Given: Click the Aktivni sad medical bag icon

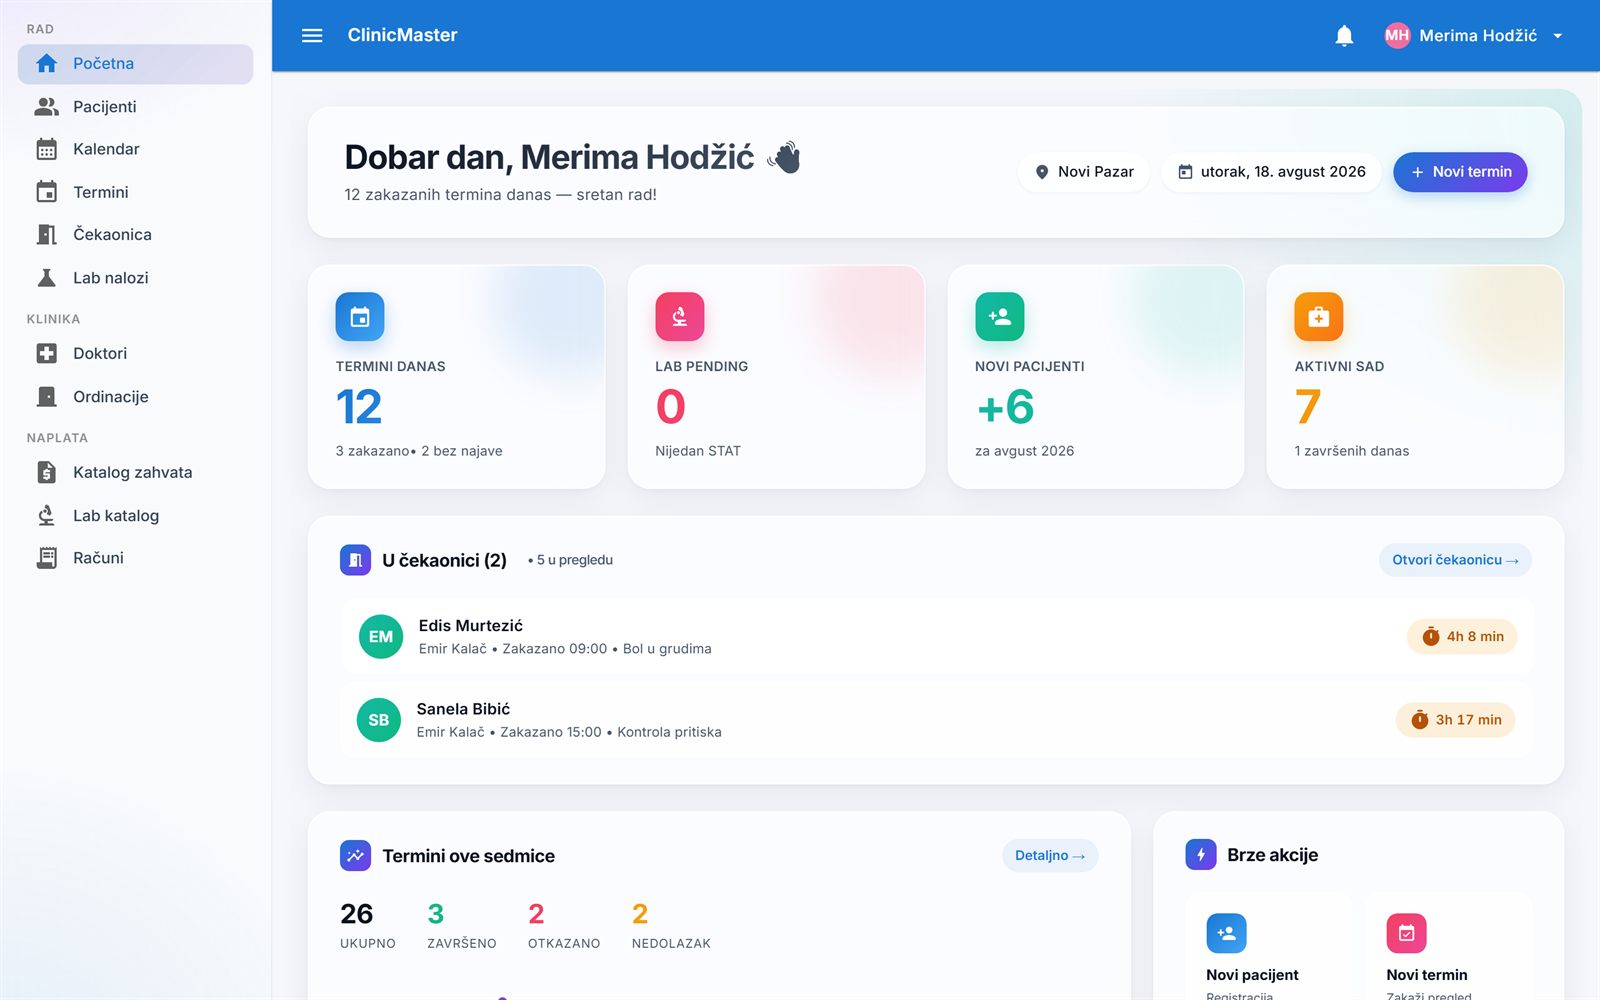Looking at the screenshot, I should [x=1319, y=317].
